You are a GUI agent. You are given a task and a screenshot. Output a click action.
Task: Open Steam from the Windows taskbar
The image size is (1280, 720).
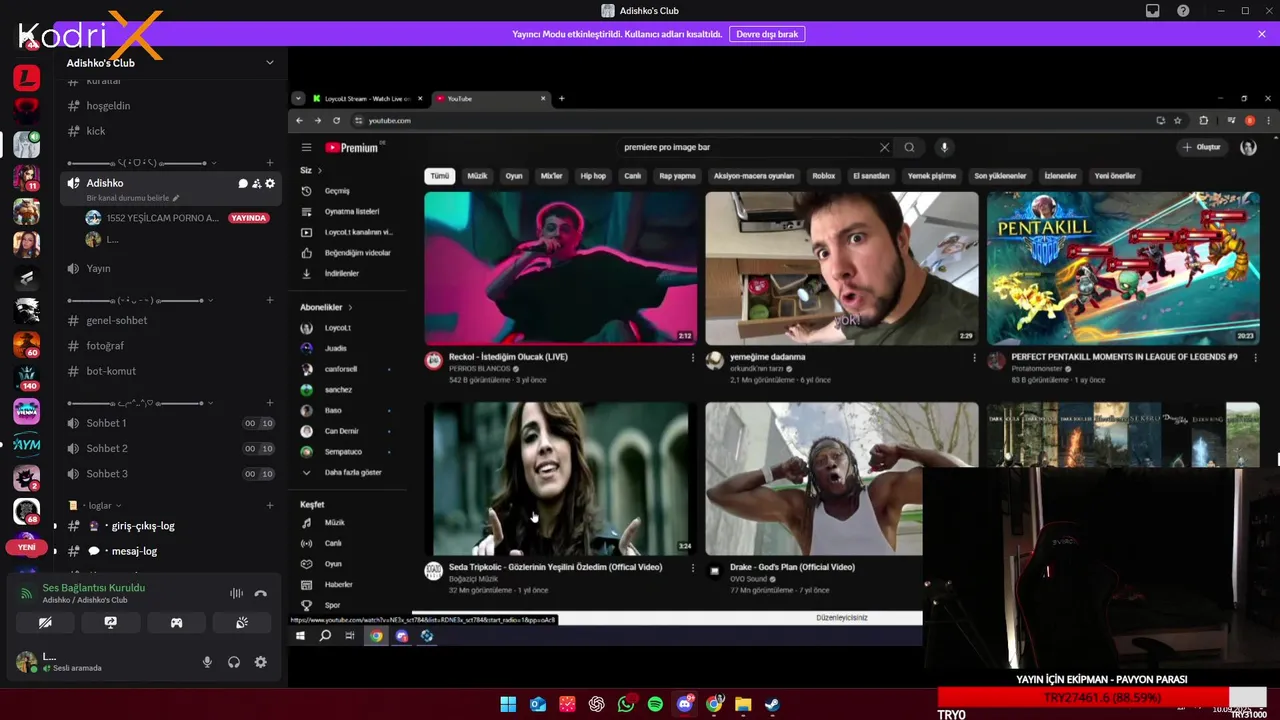click(x=772, y=704)
